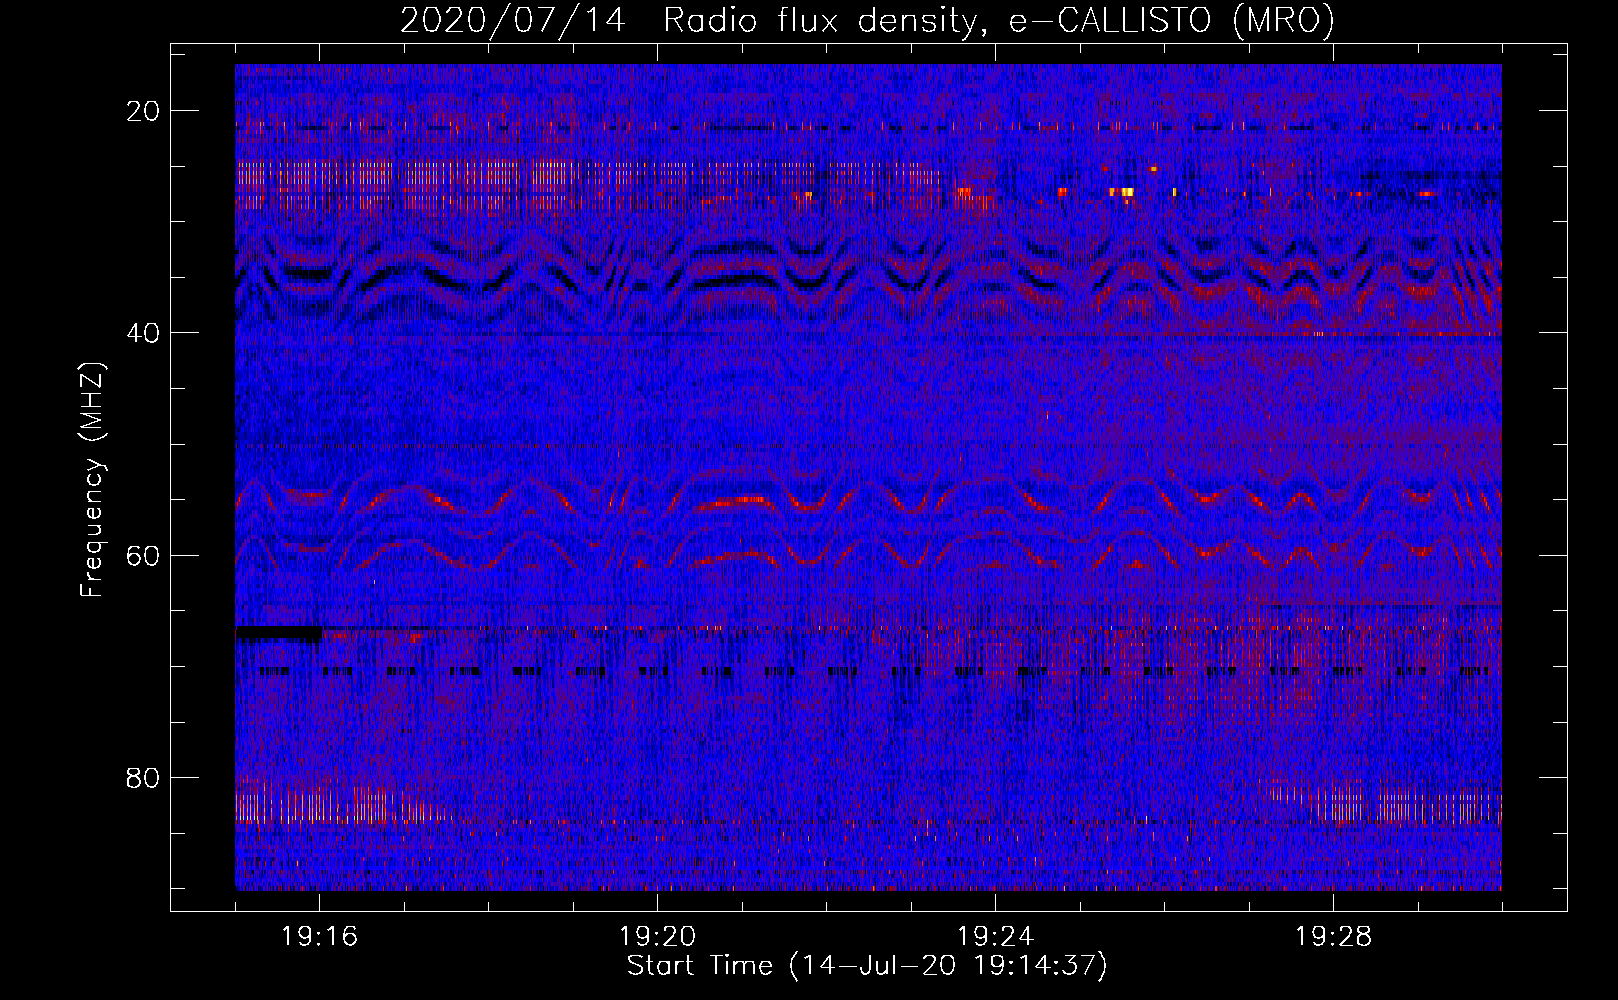The height and width of the screenshot is (1000, 1618).
Task: Click the 'Frequency (MHZ)' y-axis label
Action: pos(92,480)
